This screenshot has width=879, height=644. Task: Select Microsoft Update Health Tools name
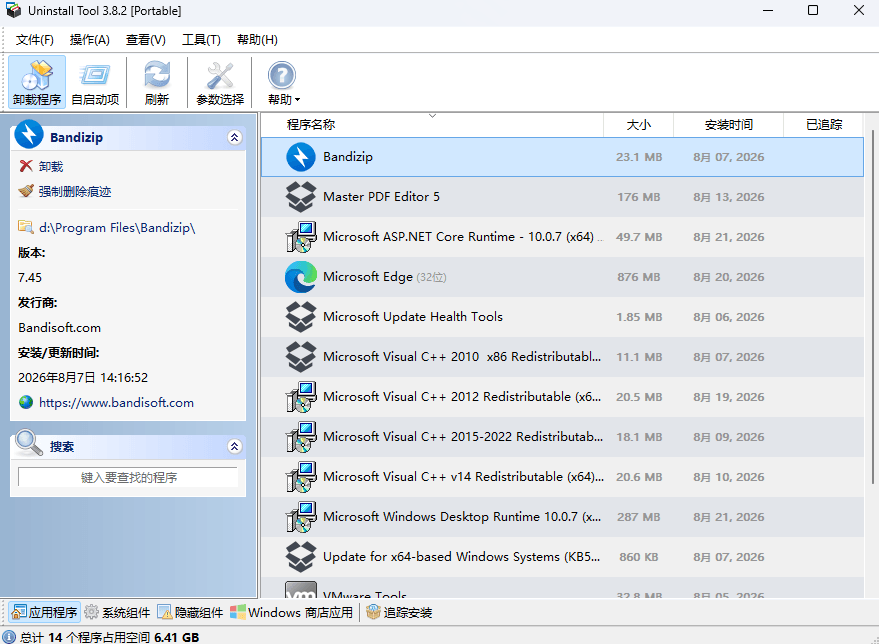413,317
